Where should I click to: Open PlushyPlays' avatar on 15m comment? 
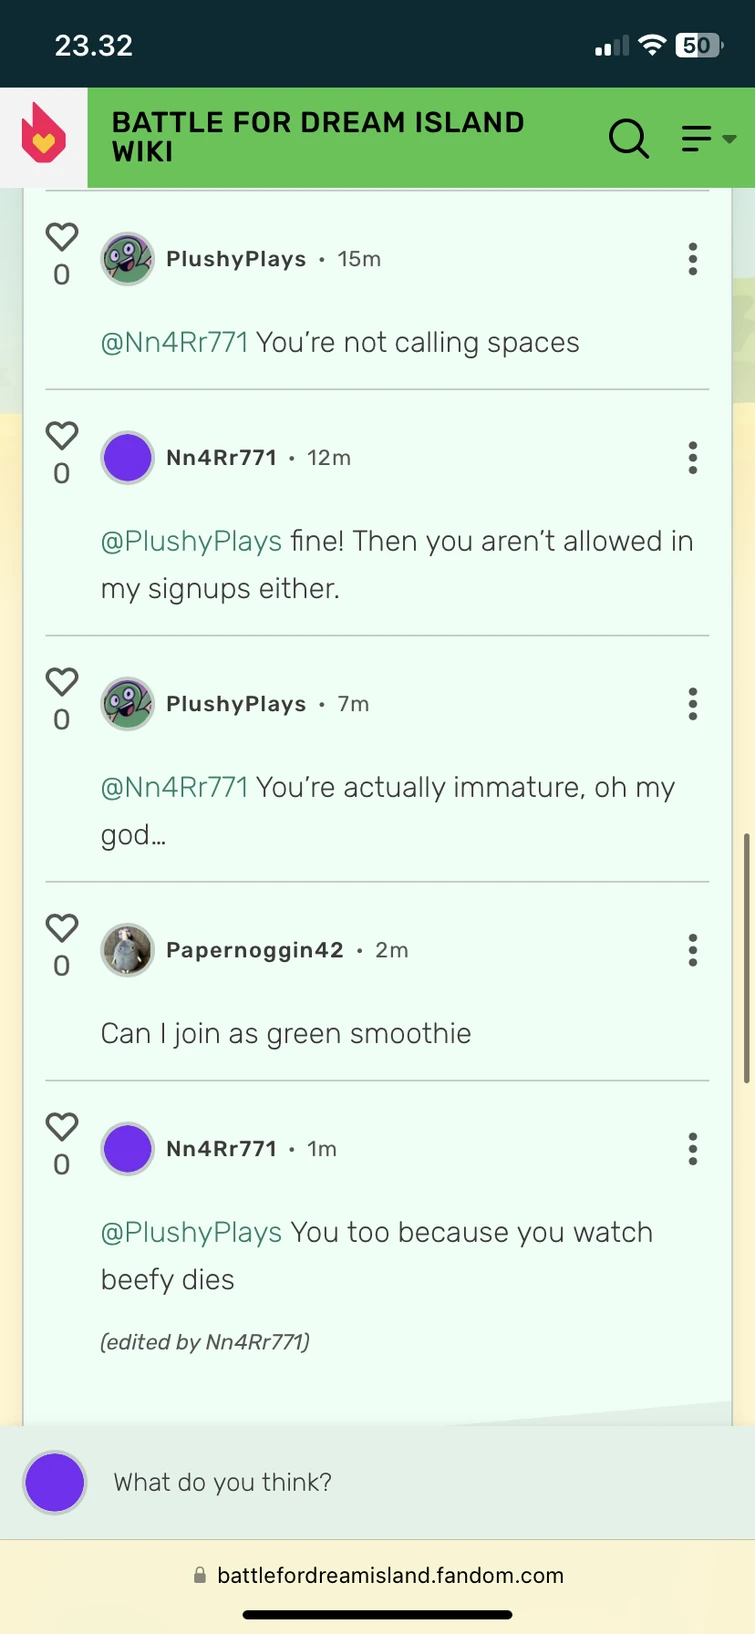[127, 259]
